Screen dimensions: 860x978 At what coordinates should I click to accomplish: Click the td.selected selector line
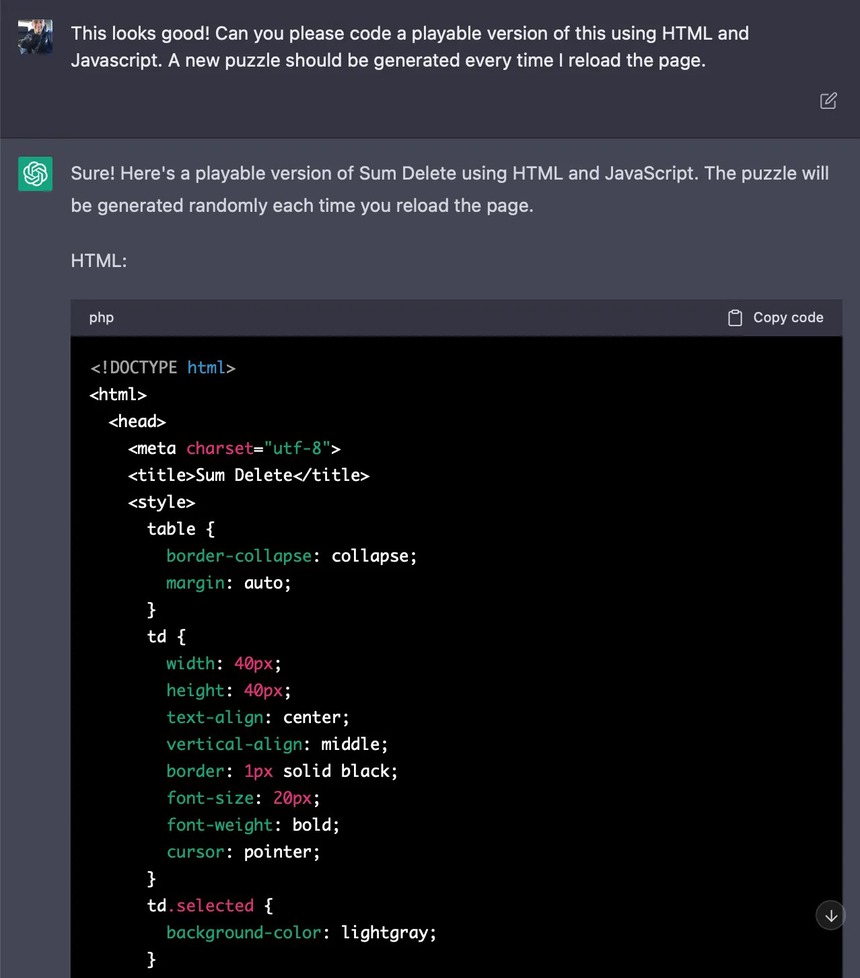210,906
